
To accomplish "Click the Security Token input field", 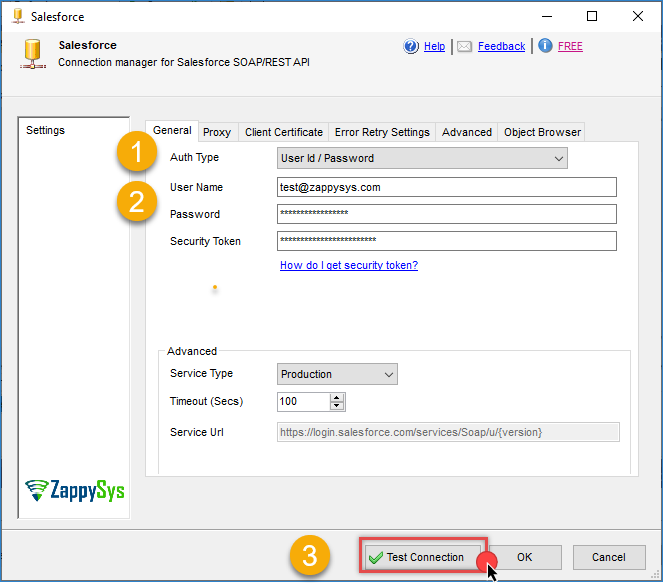I will (447, 241).
